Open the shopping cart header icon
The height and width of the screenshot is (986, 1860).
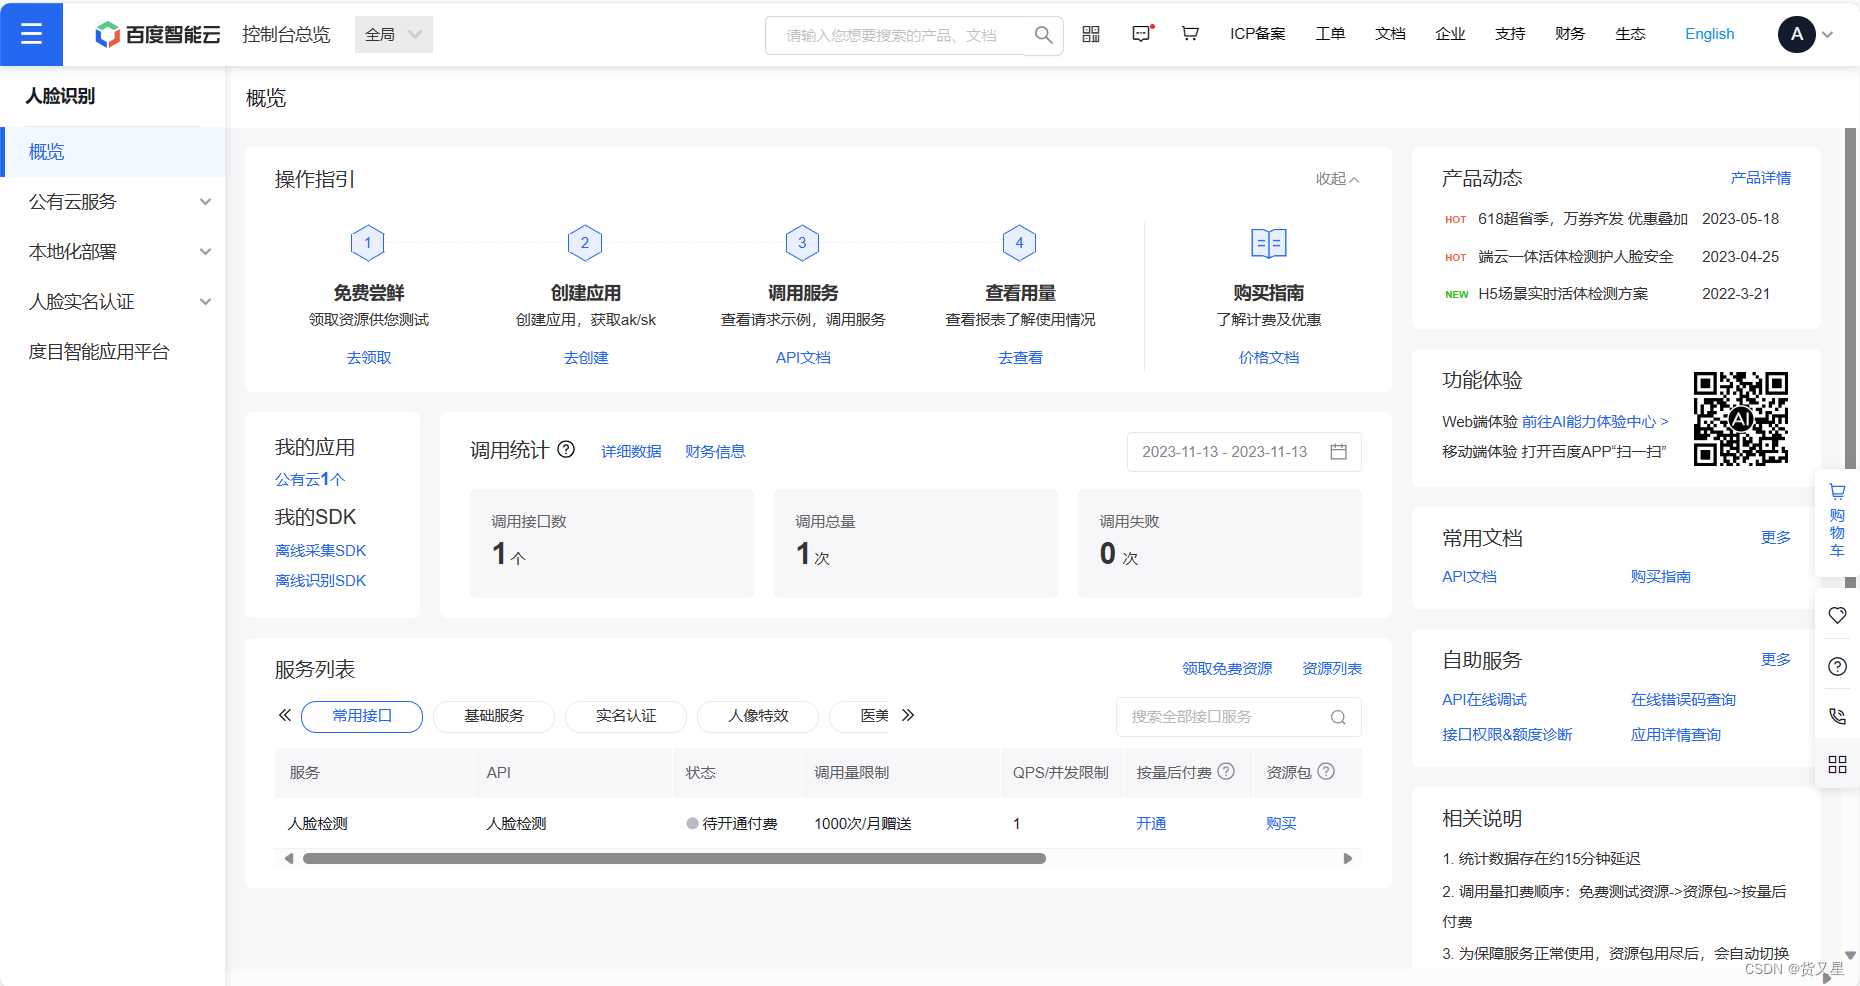1190,34
